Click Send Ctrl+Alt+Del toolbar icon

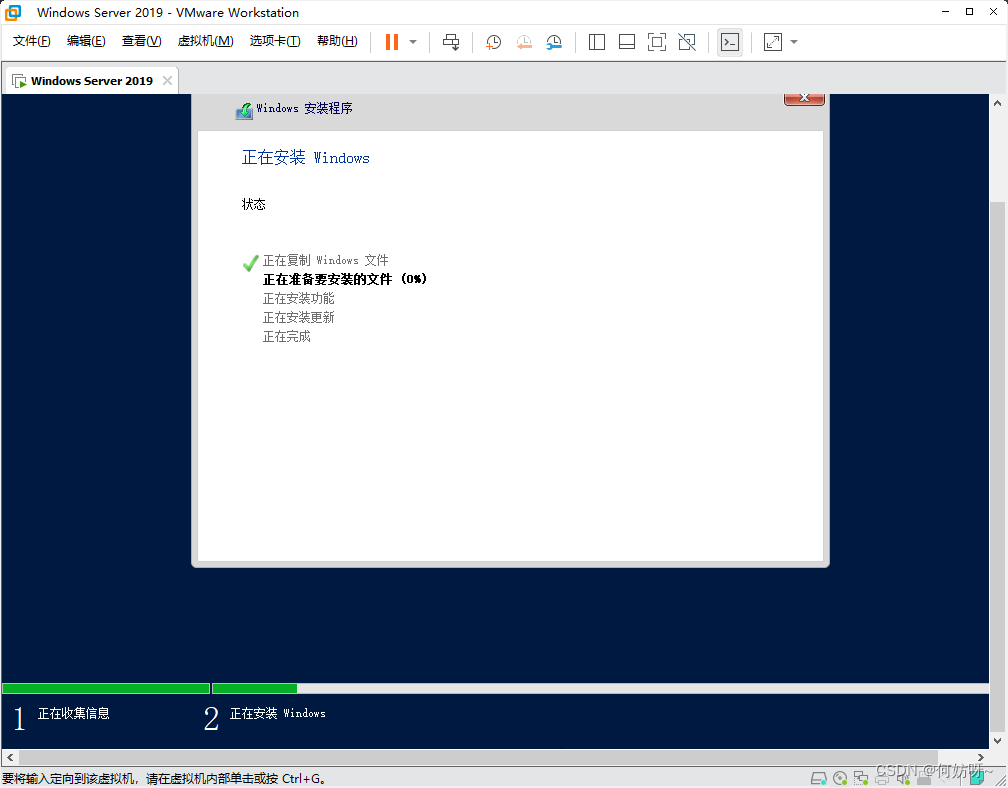click(451, 42)
